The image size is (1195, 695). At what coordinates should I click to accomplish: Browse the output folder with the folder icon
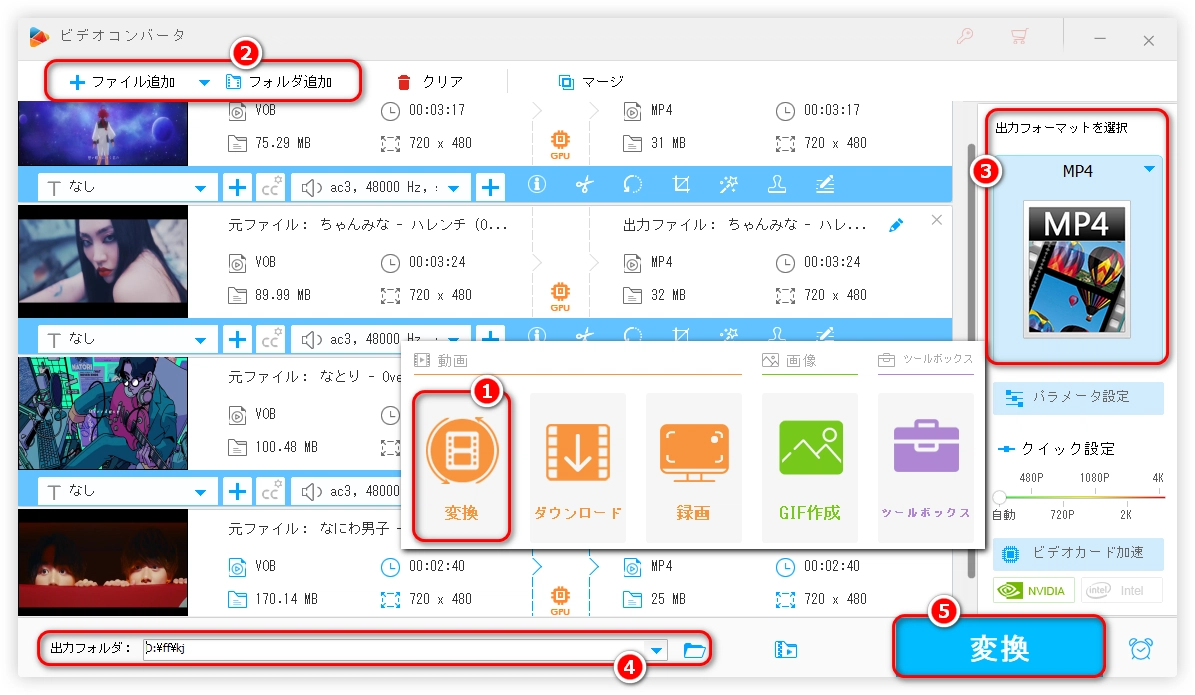click(x=695, y=650)
